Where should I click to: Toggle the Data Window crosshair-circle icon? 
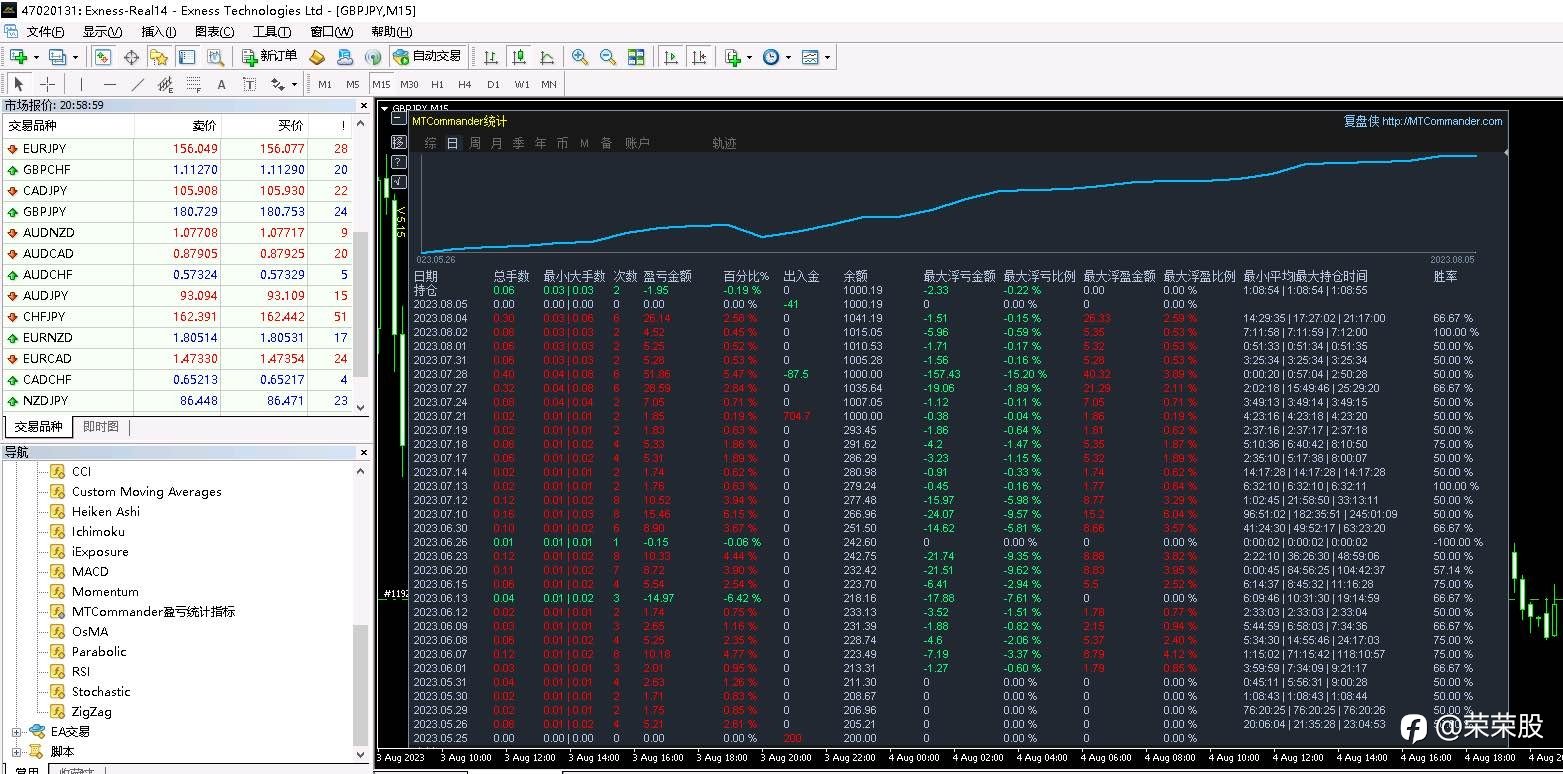tap(131, 57)
